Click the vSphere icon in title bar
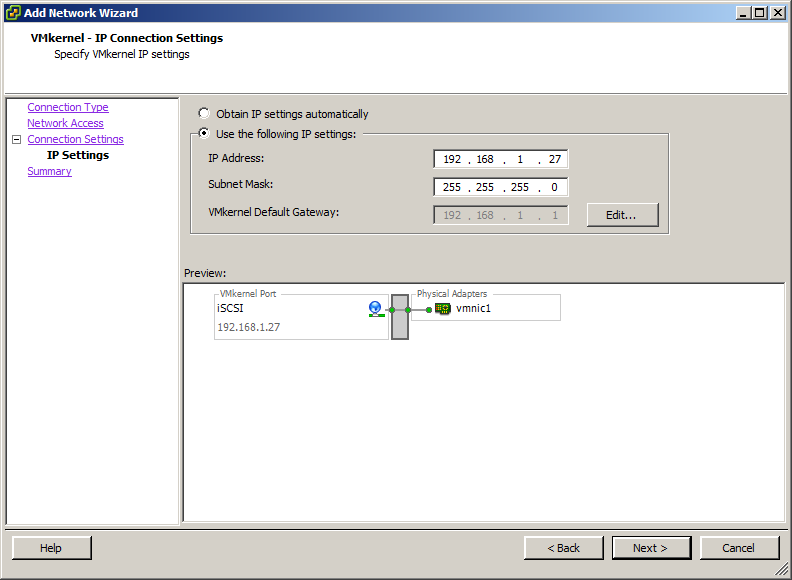Screen dimensions: 792x580 click(13, 13)
